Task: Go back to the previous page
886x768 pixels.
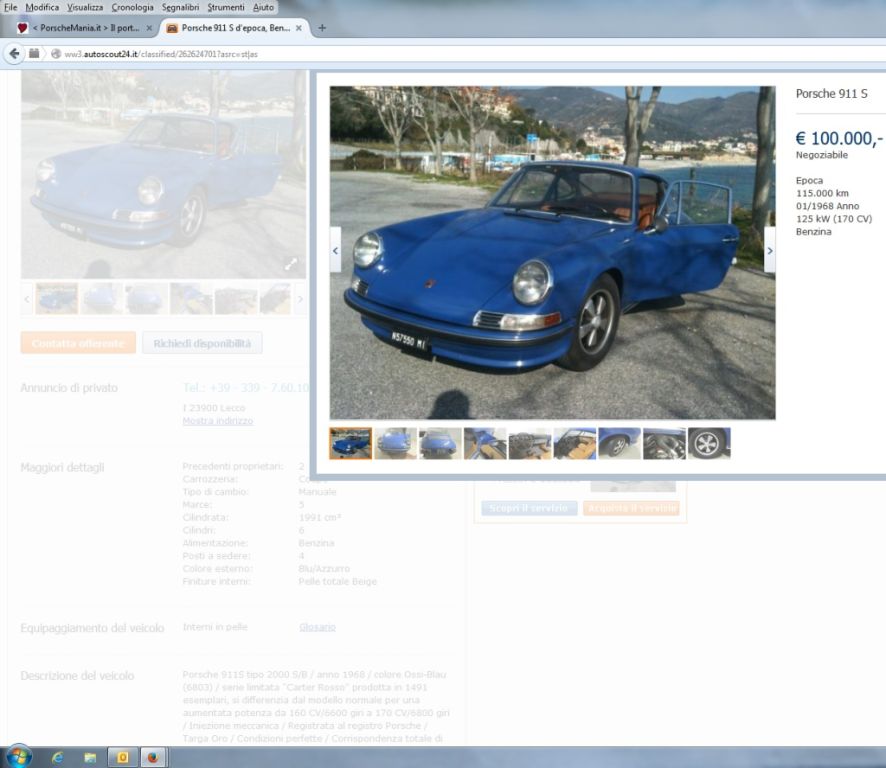Action: (14, 54)
